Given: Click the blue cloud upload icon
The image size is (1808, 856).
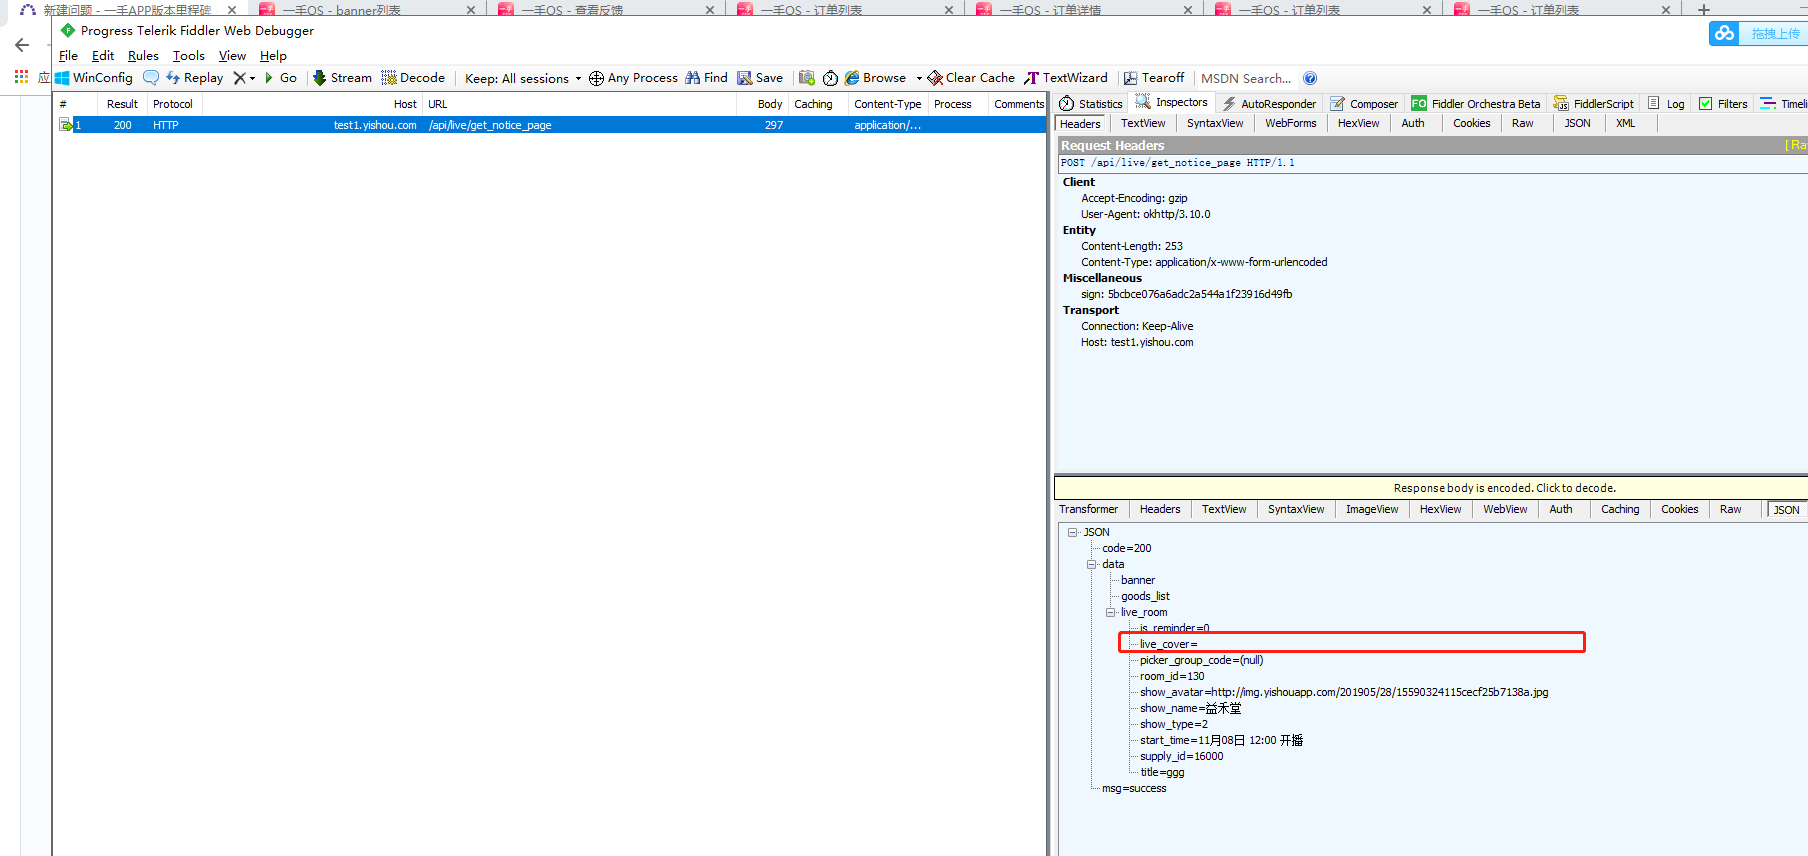Looking at the screenshot, I should coord(1724,33).
